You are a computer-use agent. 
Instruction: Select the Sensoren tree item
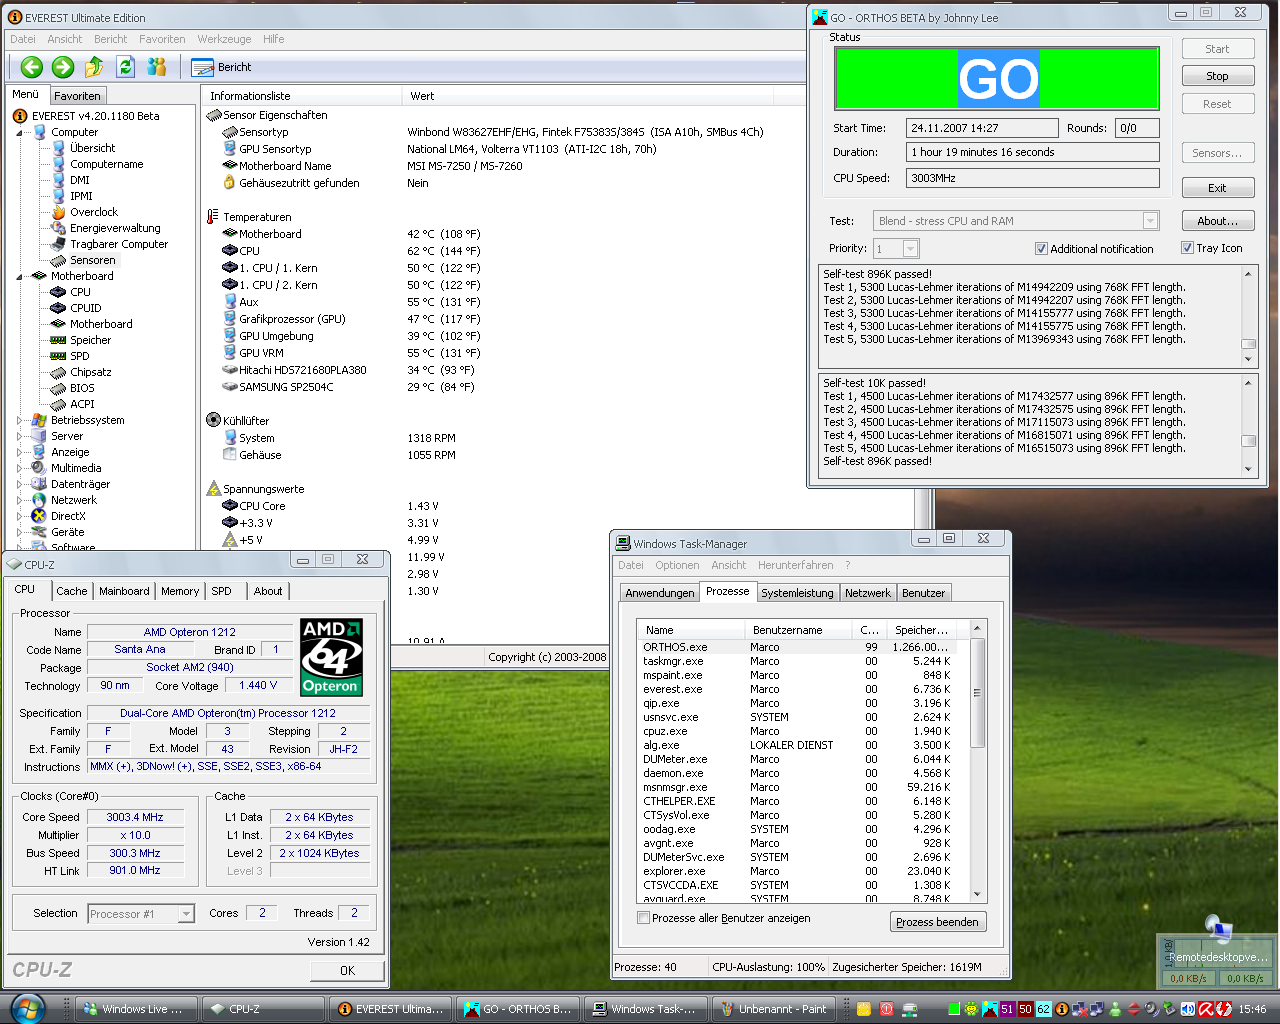point(84,260)
